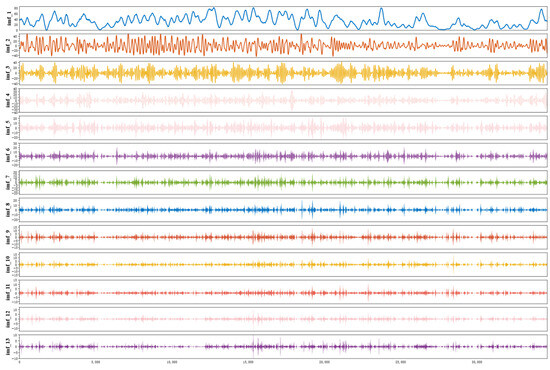Click the imf_3 axis label
This screenshot has width=550, height=370.
pos(9,73)
